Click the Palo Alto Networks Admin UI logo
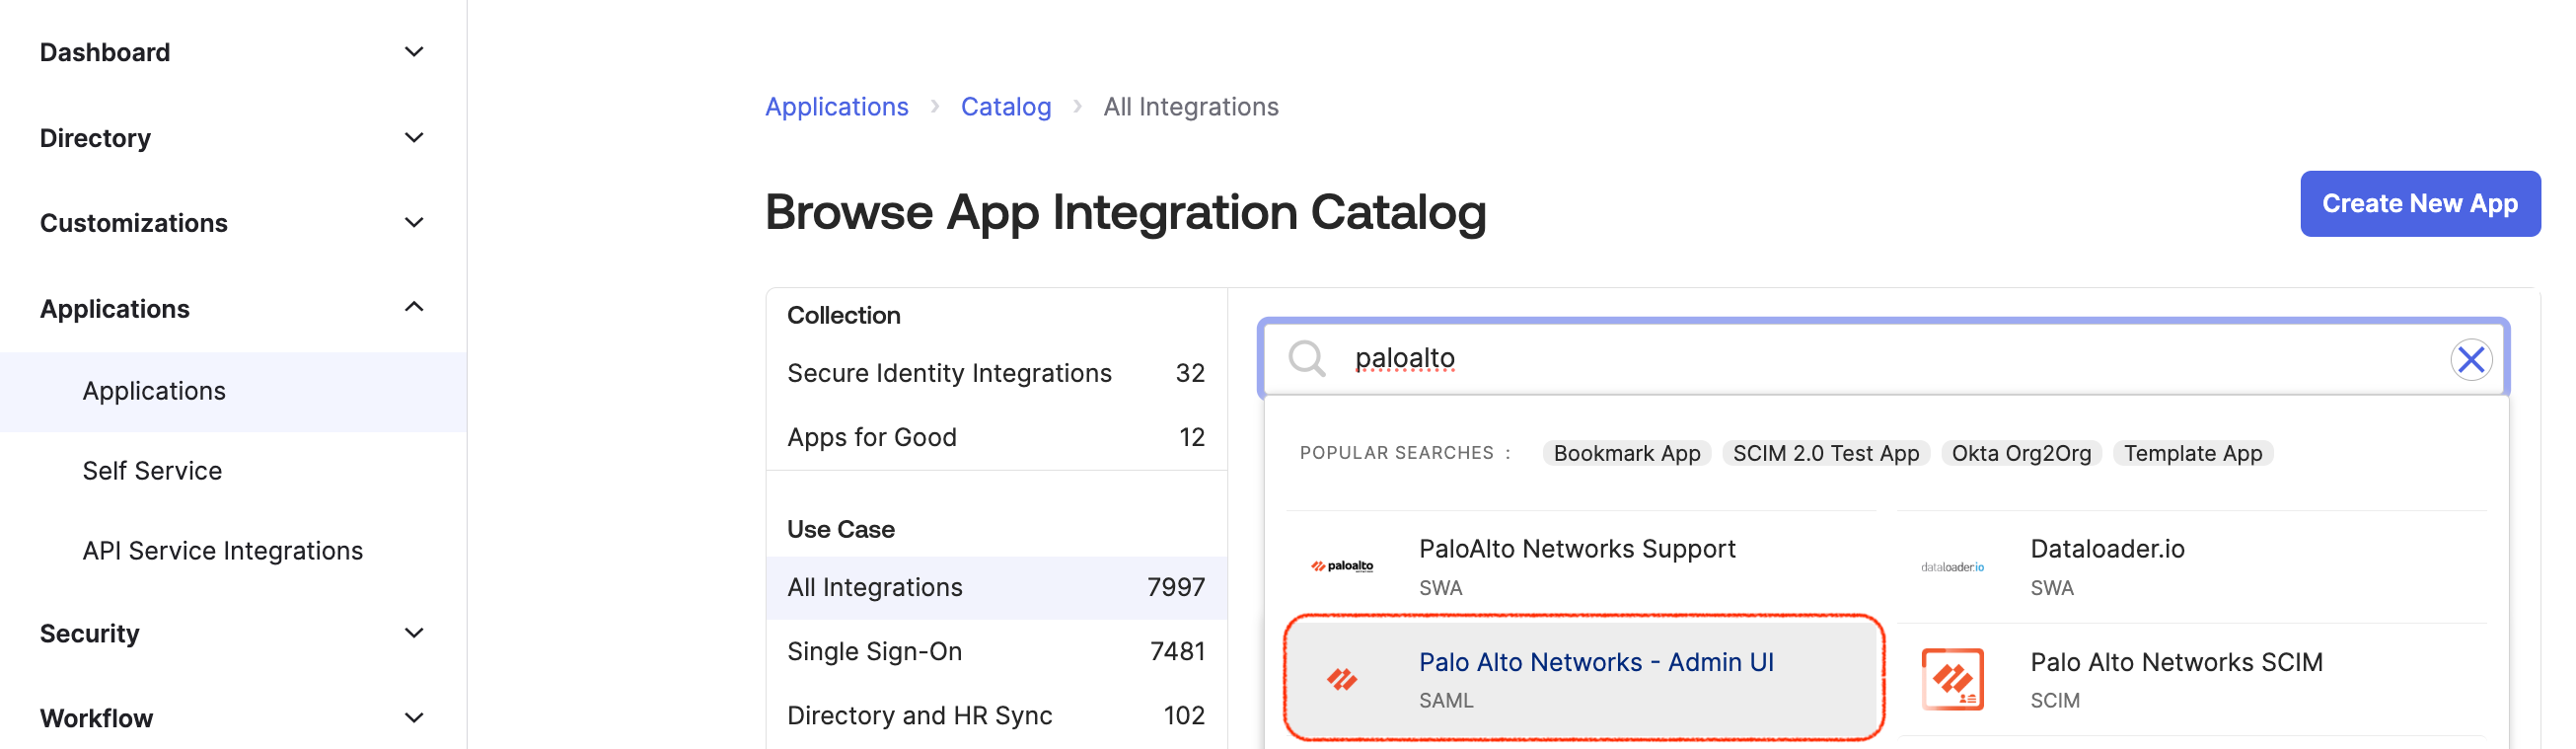 tap(1341, 680)
